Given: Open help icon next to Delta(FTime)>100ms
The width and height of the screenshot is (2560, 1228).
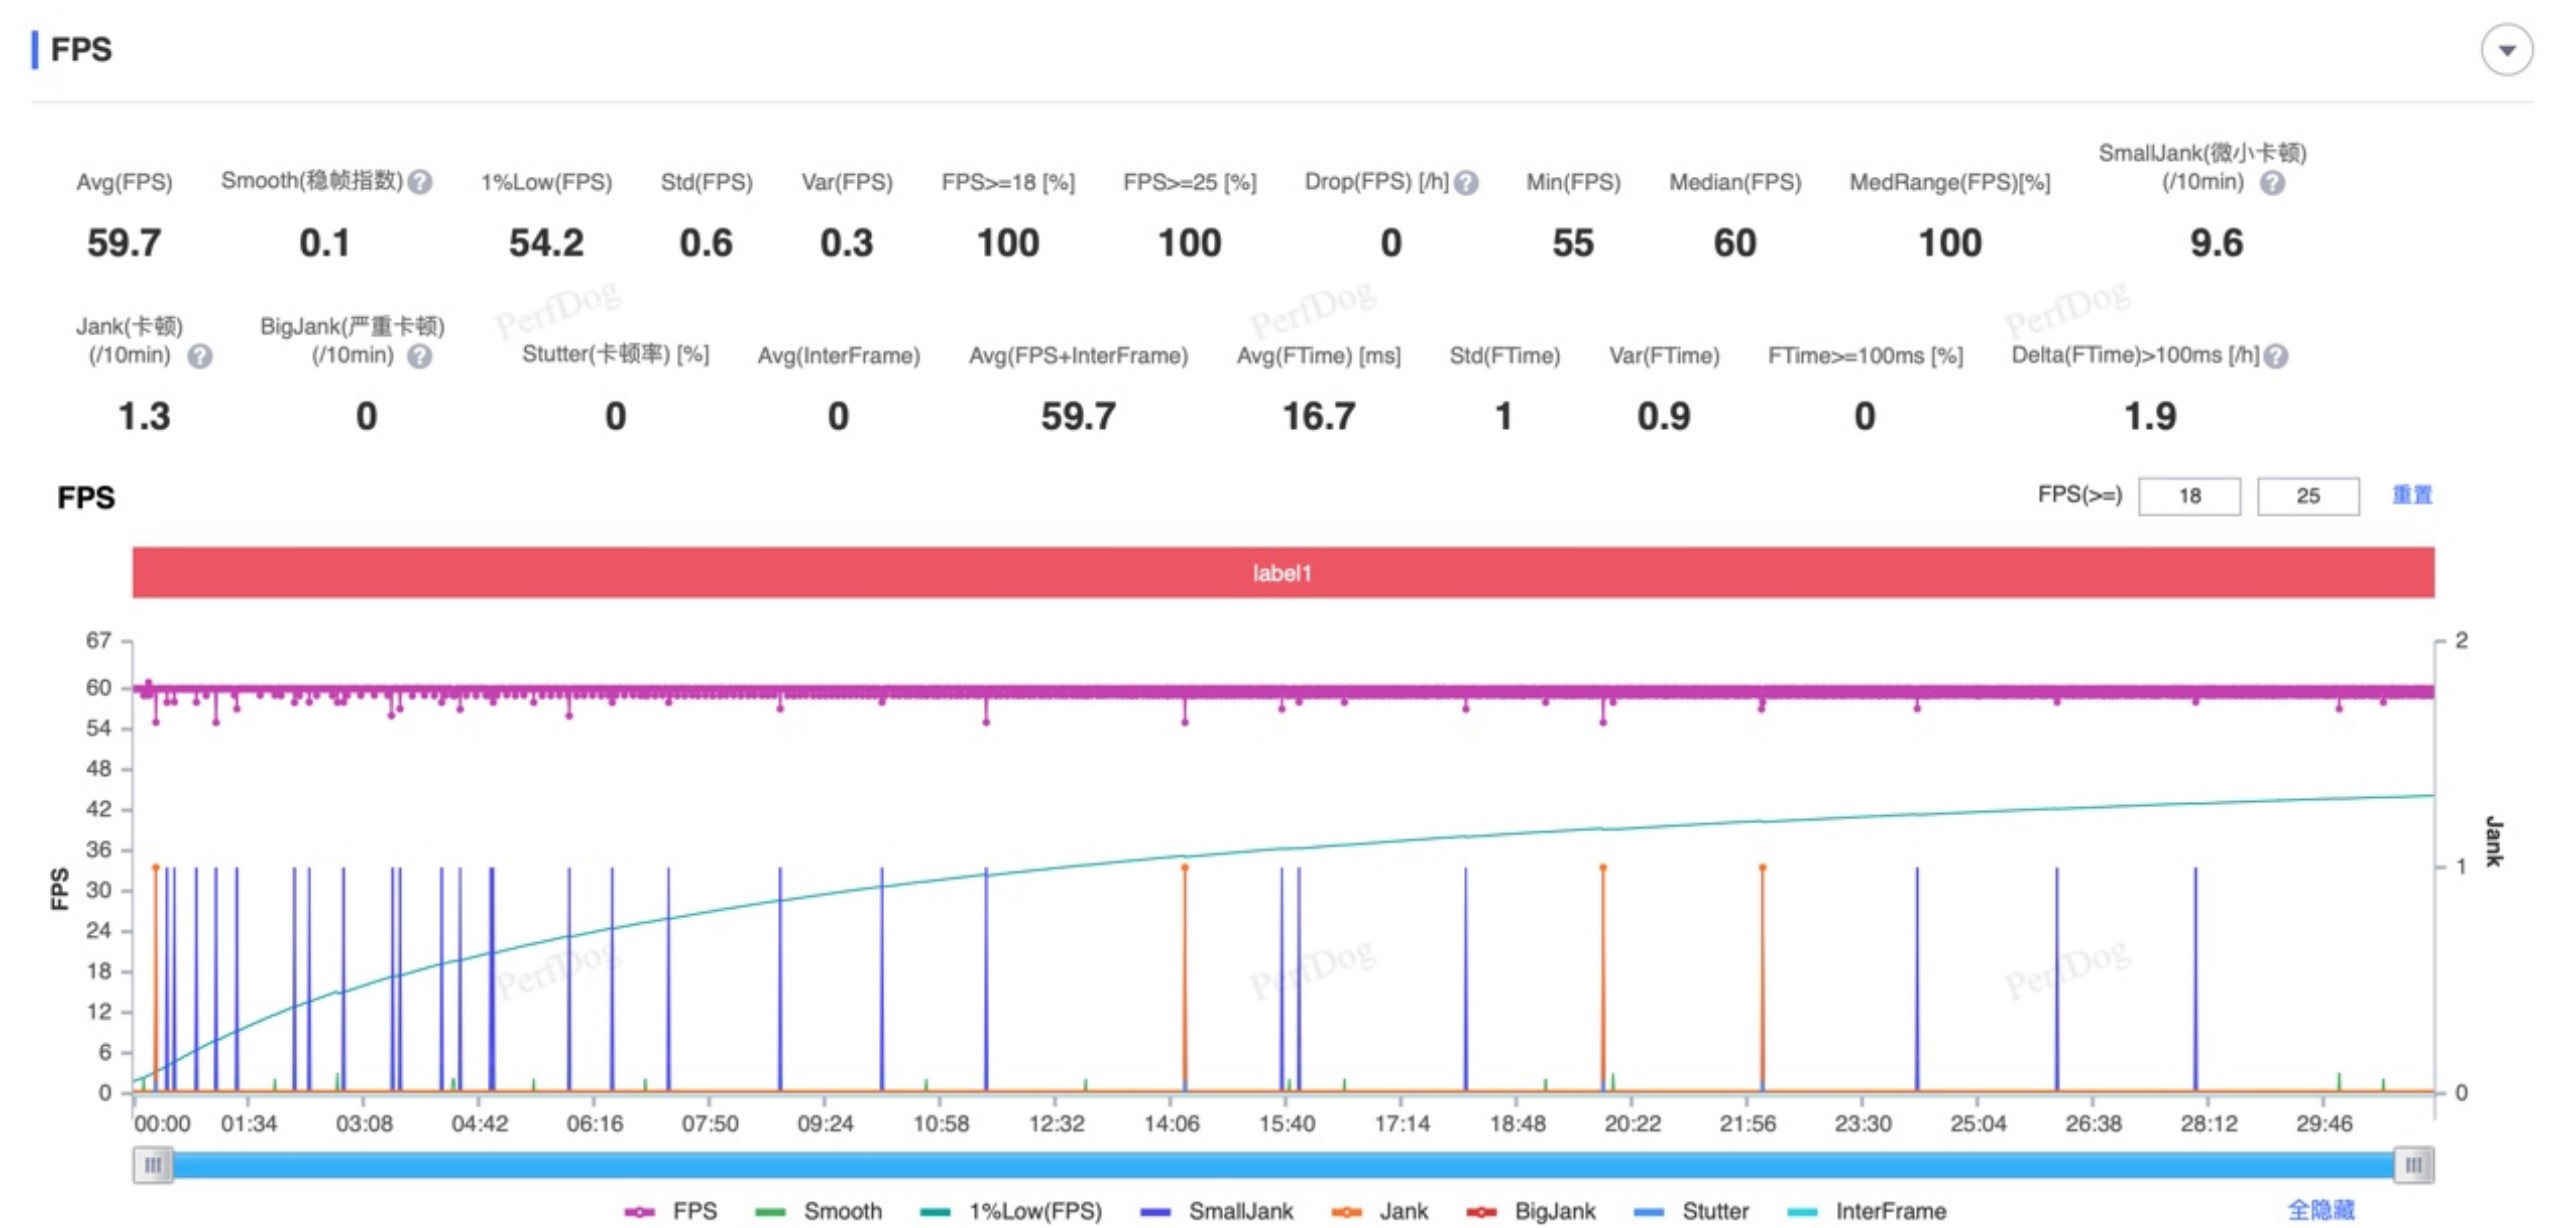Looking at the screenshot, I should point(2275,357).
